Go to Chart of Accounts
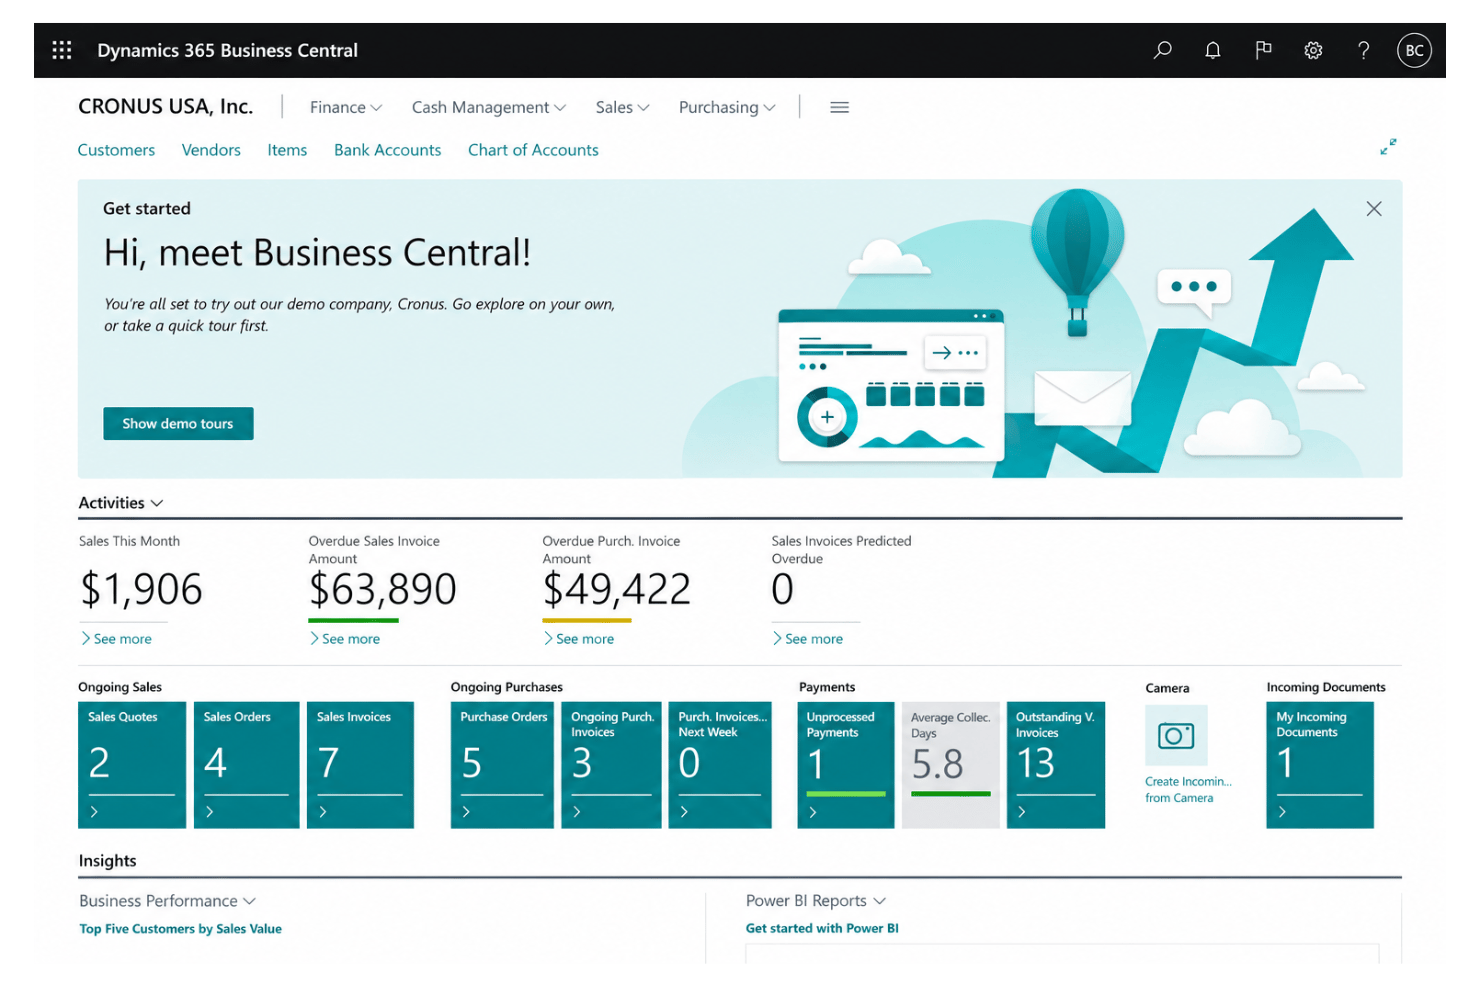Screen dimensions: 1480x987 pos(533,150)
